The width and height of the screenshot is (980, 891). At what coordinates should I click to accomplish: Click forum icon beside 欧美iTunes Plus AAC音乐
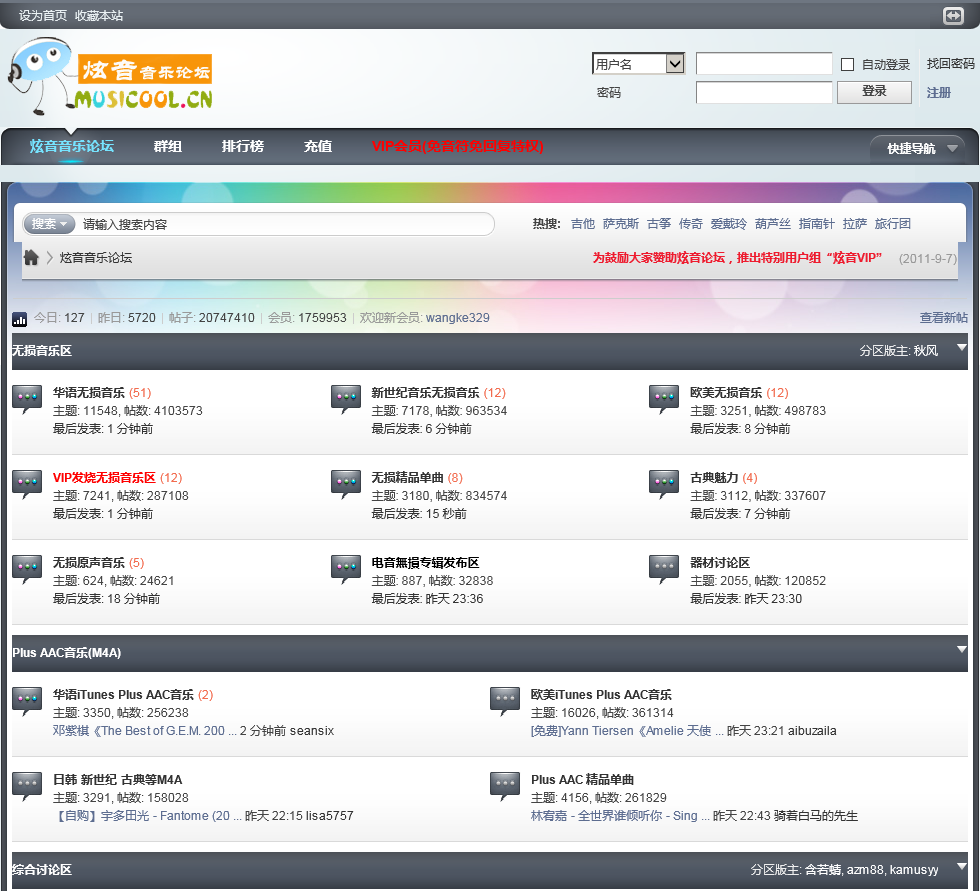click(x=506, y=701)
